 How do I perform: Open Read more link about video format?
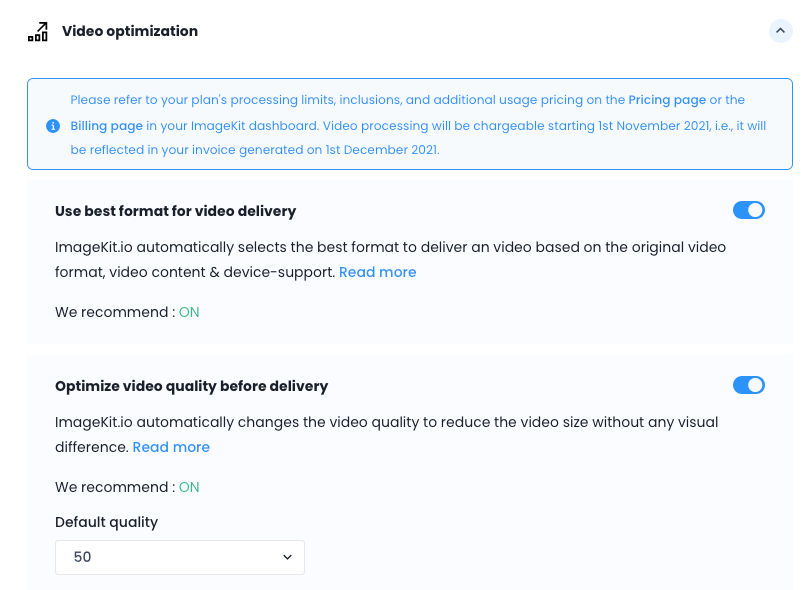coord(377,272)
